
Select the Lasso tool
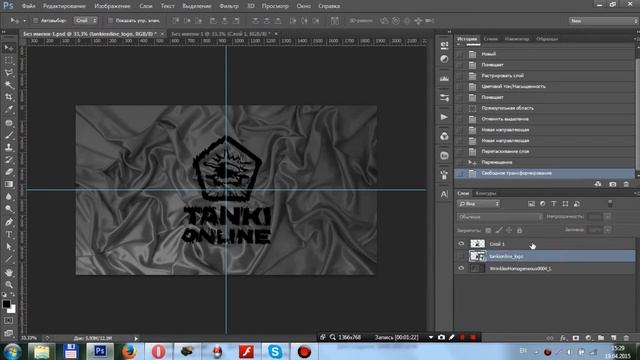click(9, 73)
